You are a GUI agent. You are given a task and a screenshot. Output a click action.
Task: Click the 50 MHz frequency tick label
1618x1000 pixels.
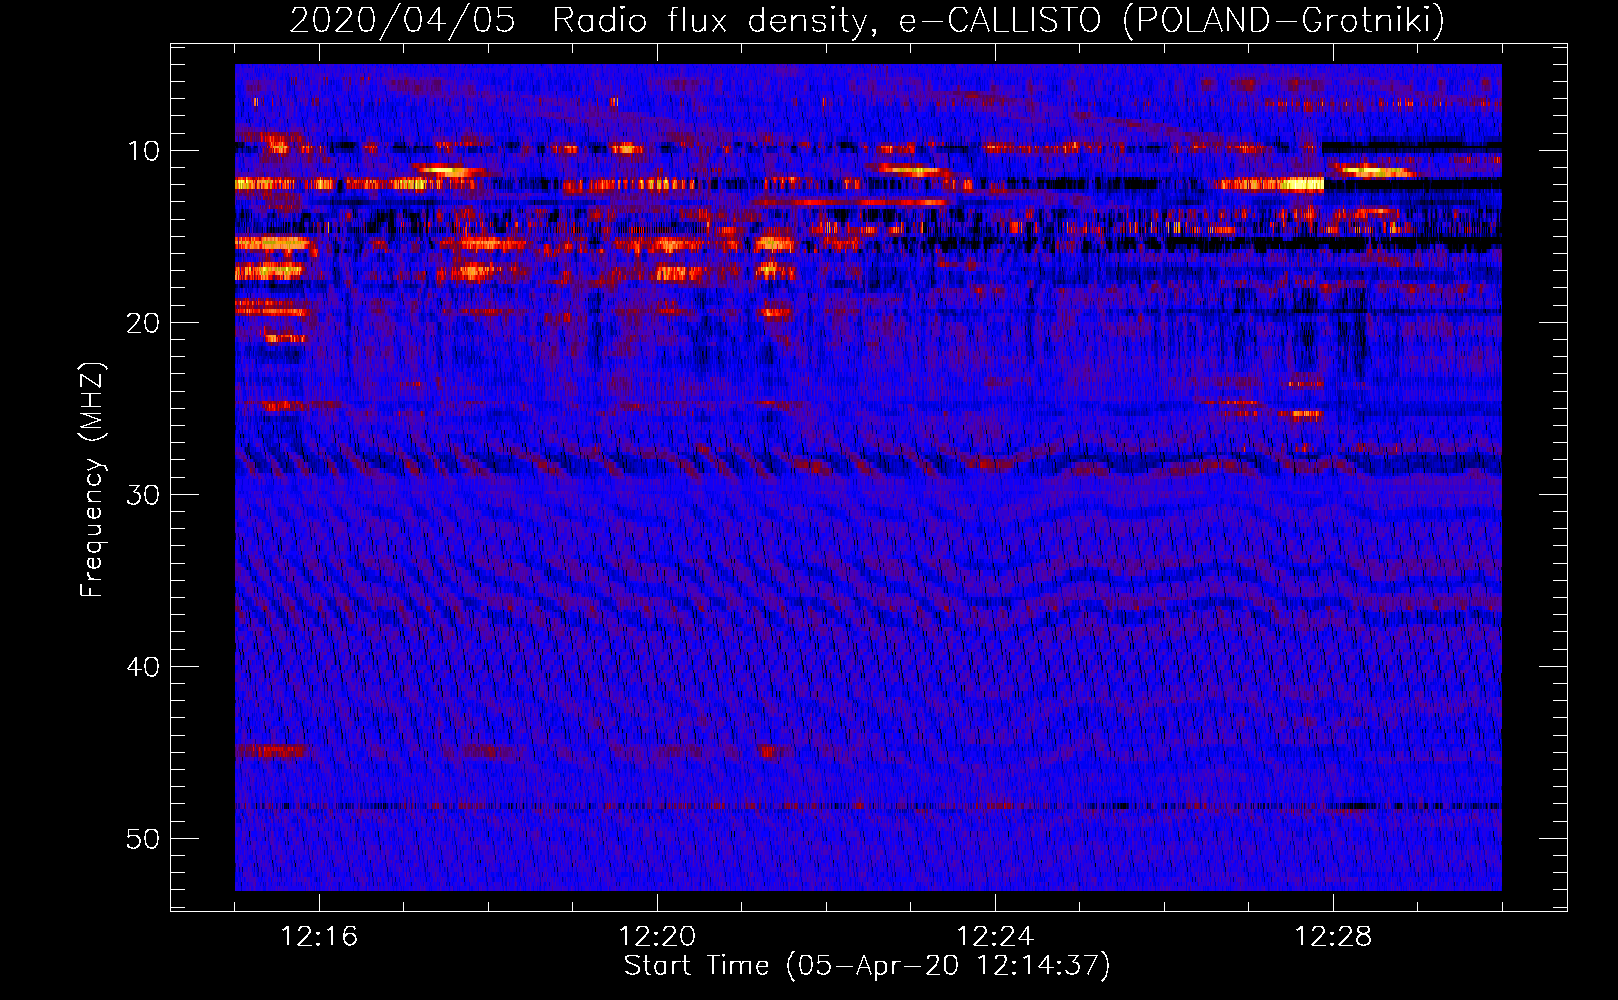[144, 839]
